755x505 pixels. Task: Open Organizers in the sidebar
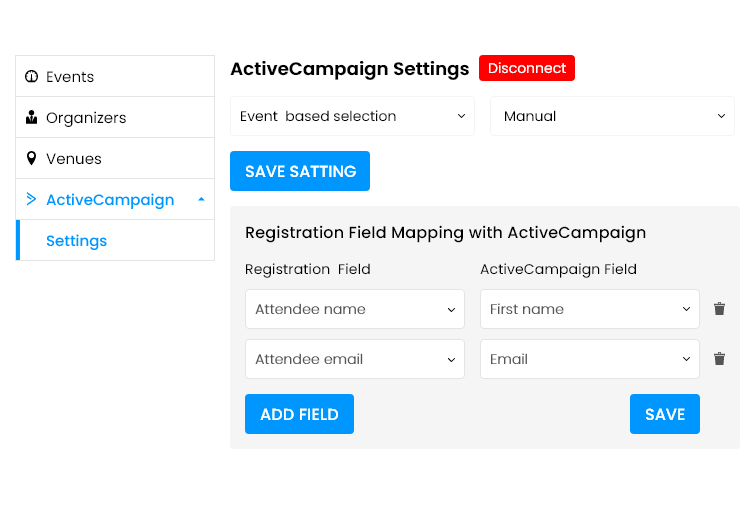(115, 117)
